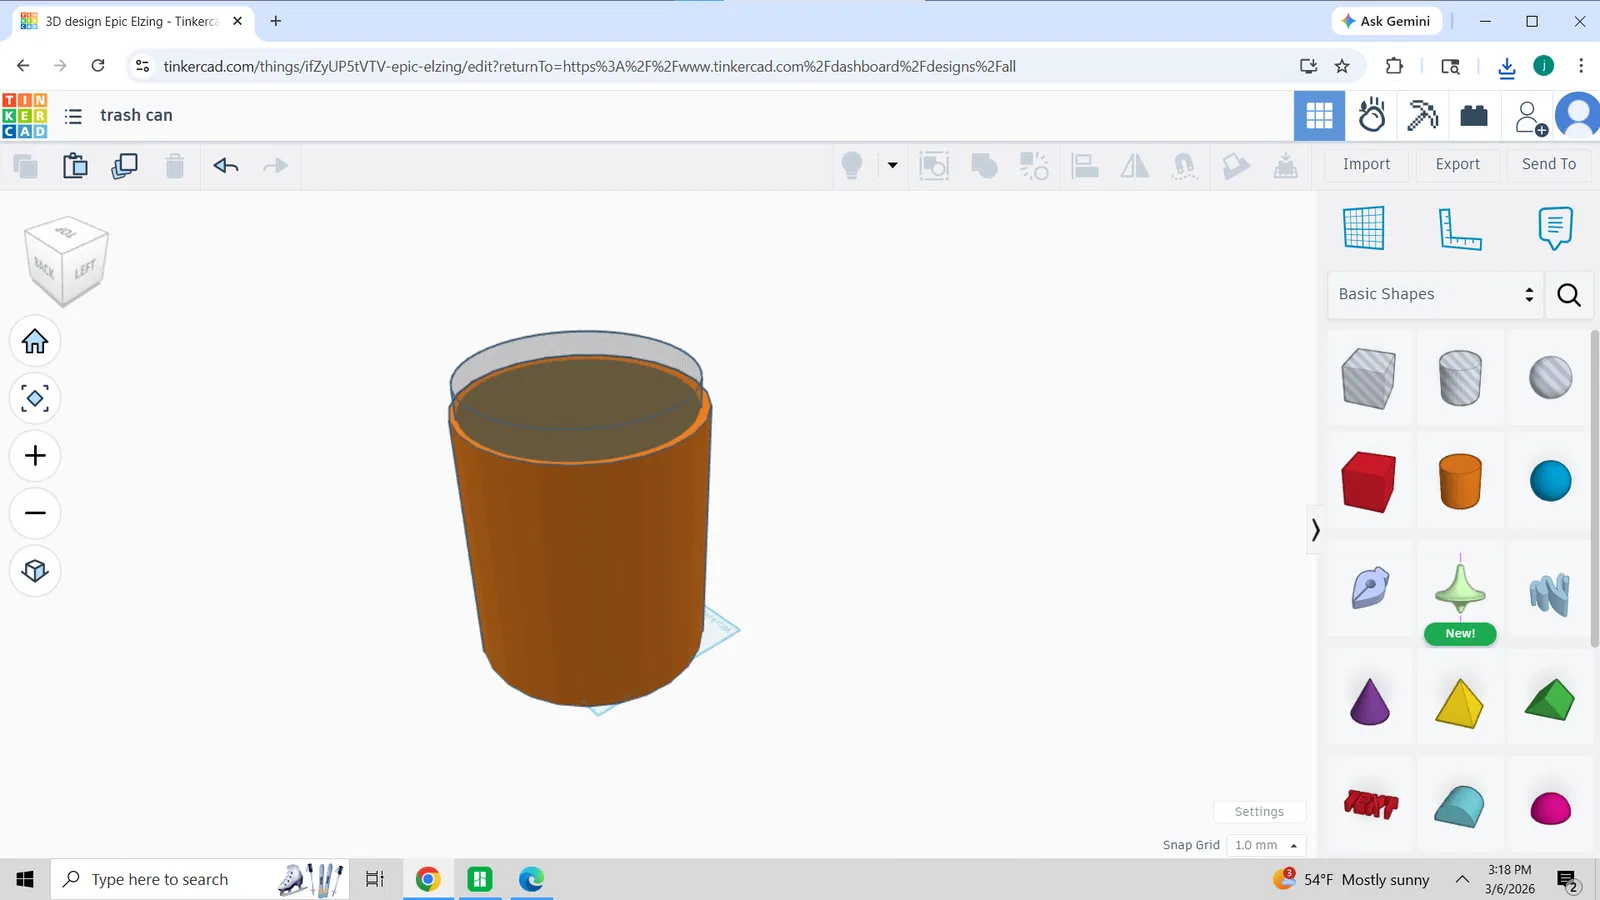This screenshot has height=900, width=1600.
Task: Click the Export button
Action: pyautogui.click(x=1457, y=164)
